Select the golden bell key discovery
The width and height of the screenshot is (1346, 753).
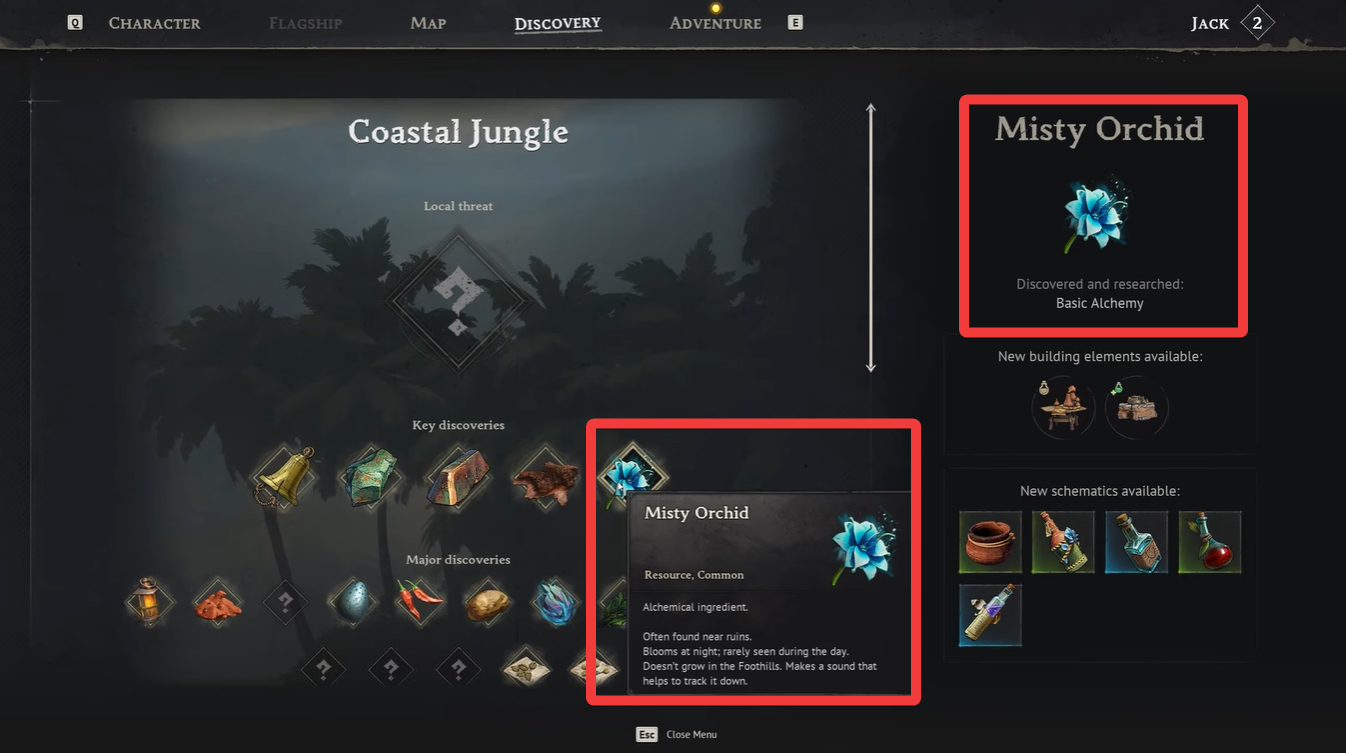[284, 477]
